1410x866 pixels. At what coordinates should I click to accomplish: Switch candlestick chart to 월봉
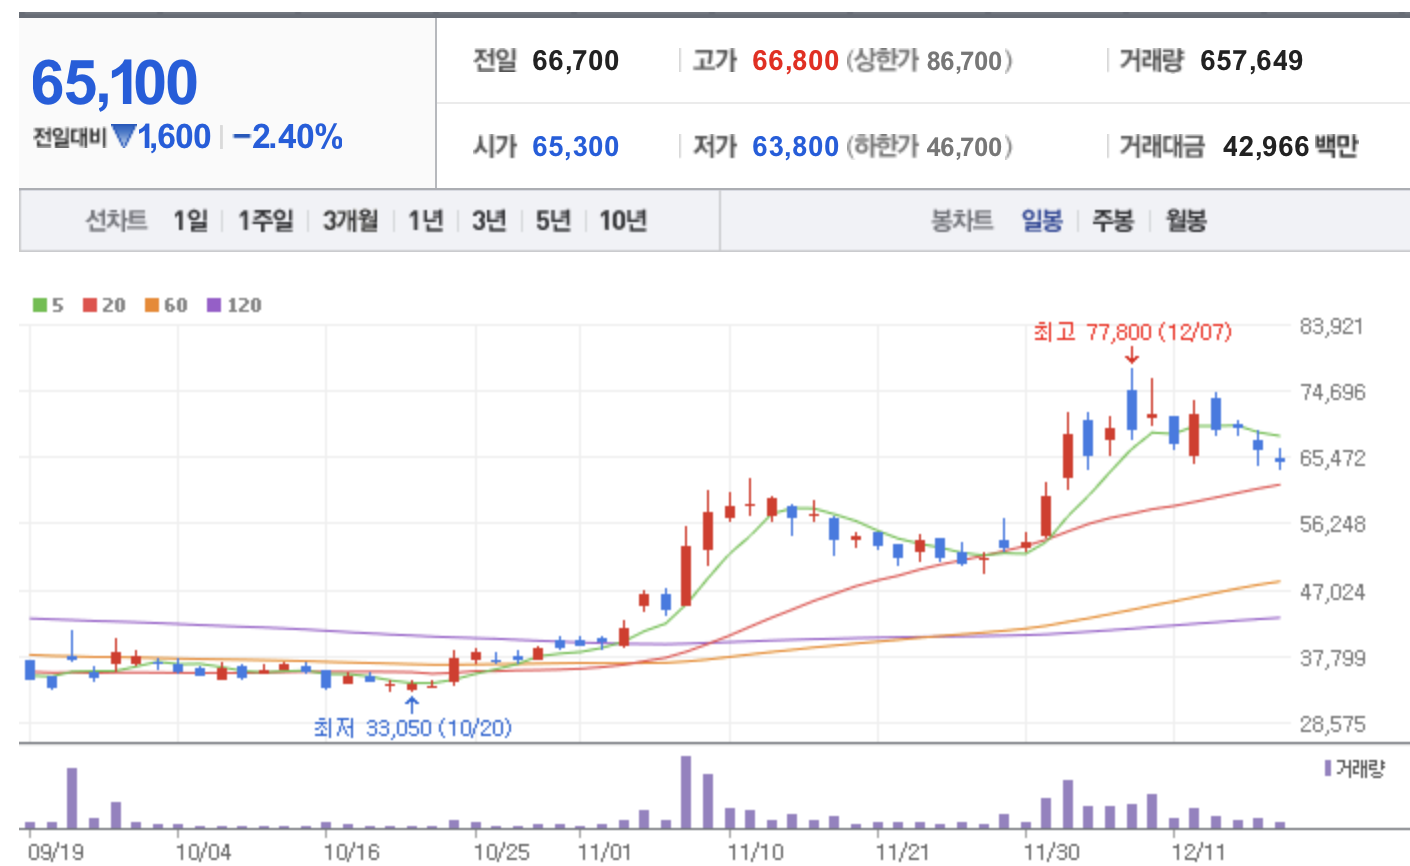(1185, 220)
